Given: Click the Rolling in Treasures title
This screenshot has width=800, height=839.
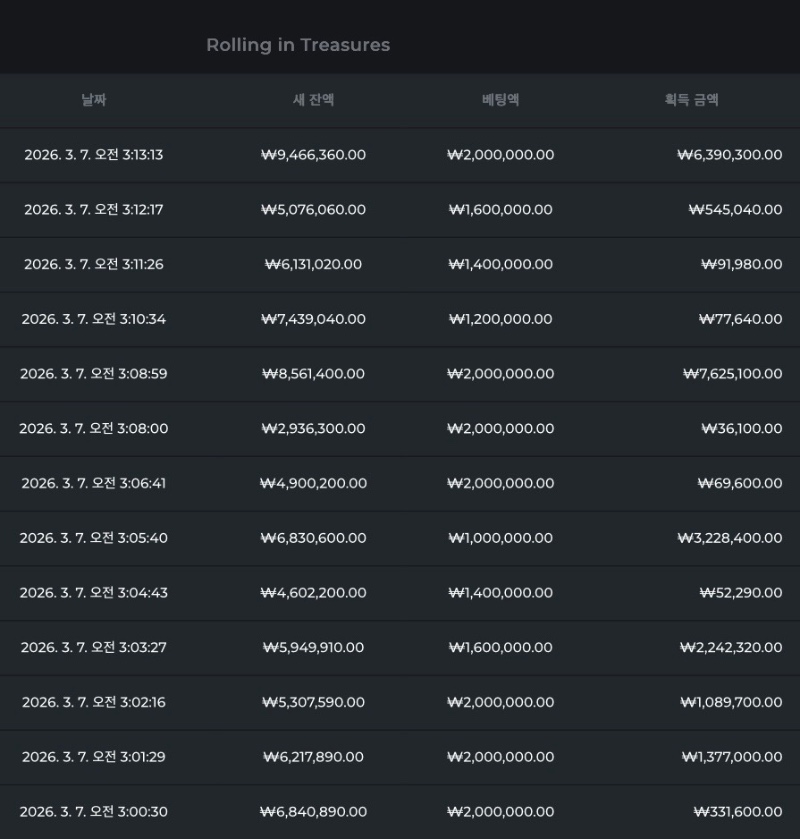Looking at the screenshot, I should [298, 45].
